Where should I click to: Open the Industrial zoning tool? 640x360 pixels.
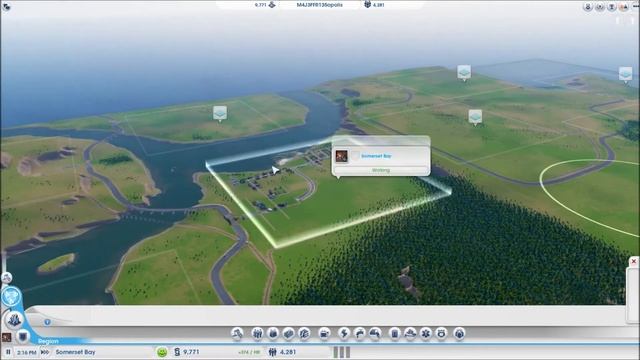[x=289, y=333]
